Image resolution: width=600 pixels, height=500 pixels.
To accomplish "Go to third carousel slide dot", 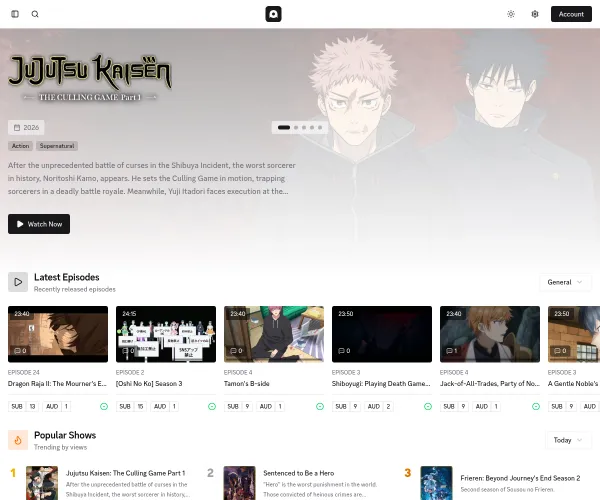I will point(304,127).
